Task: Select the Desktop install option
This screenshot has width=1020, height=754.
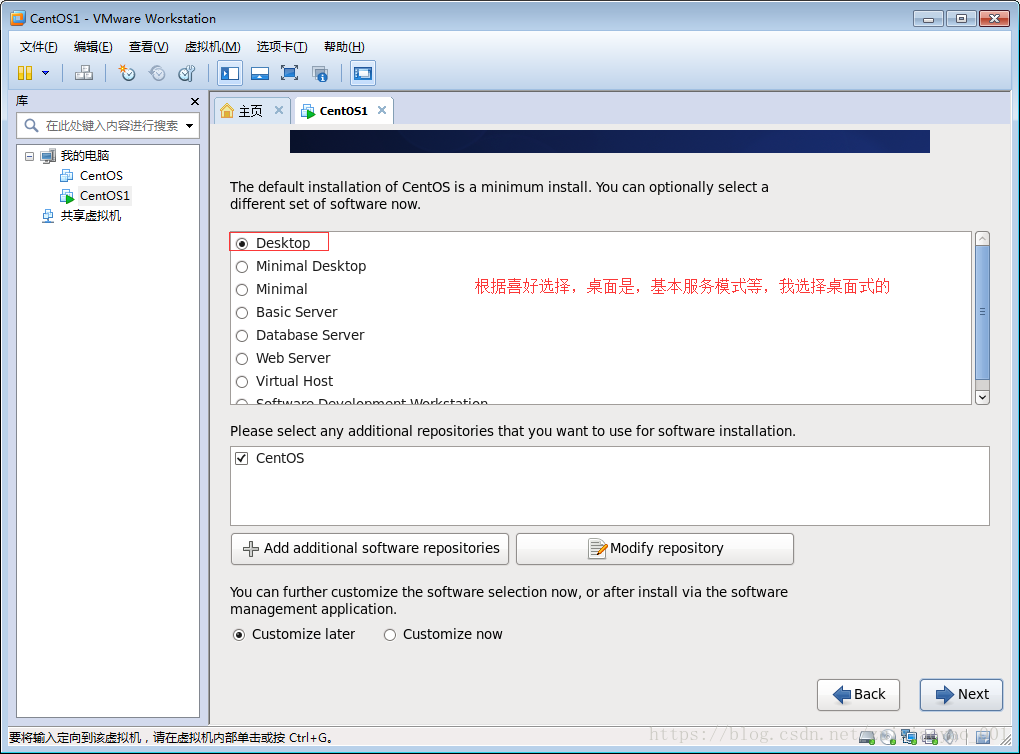Action: (242, 243)
